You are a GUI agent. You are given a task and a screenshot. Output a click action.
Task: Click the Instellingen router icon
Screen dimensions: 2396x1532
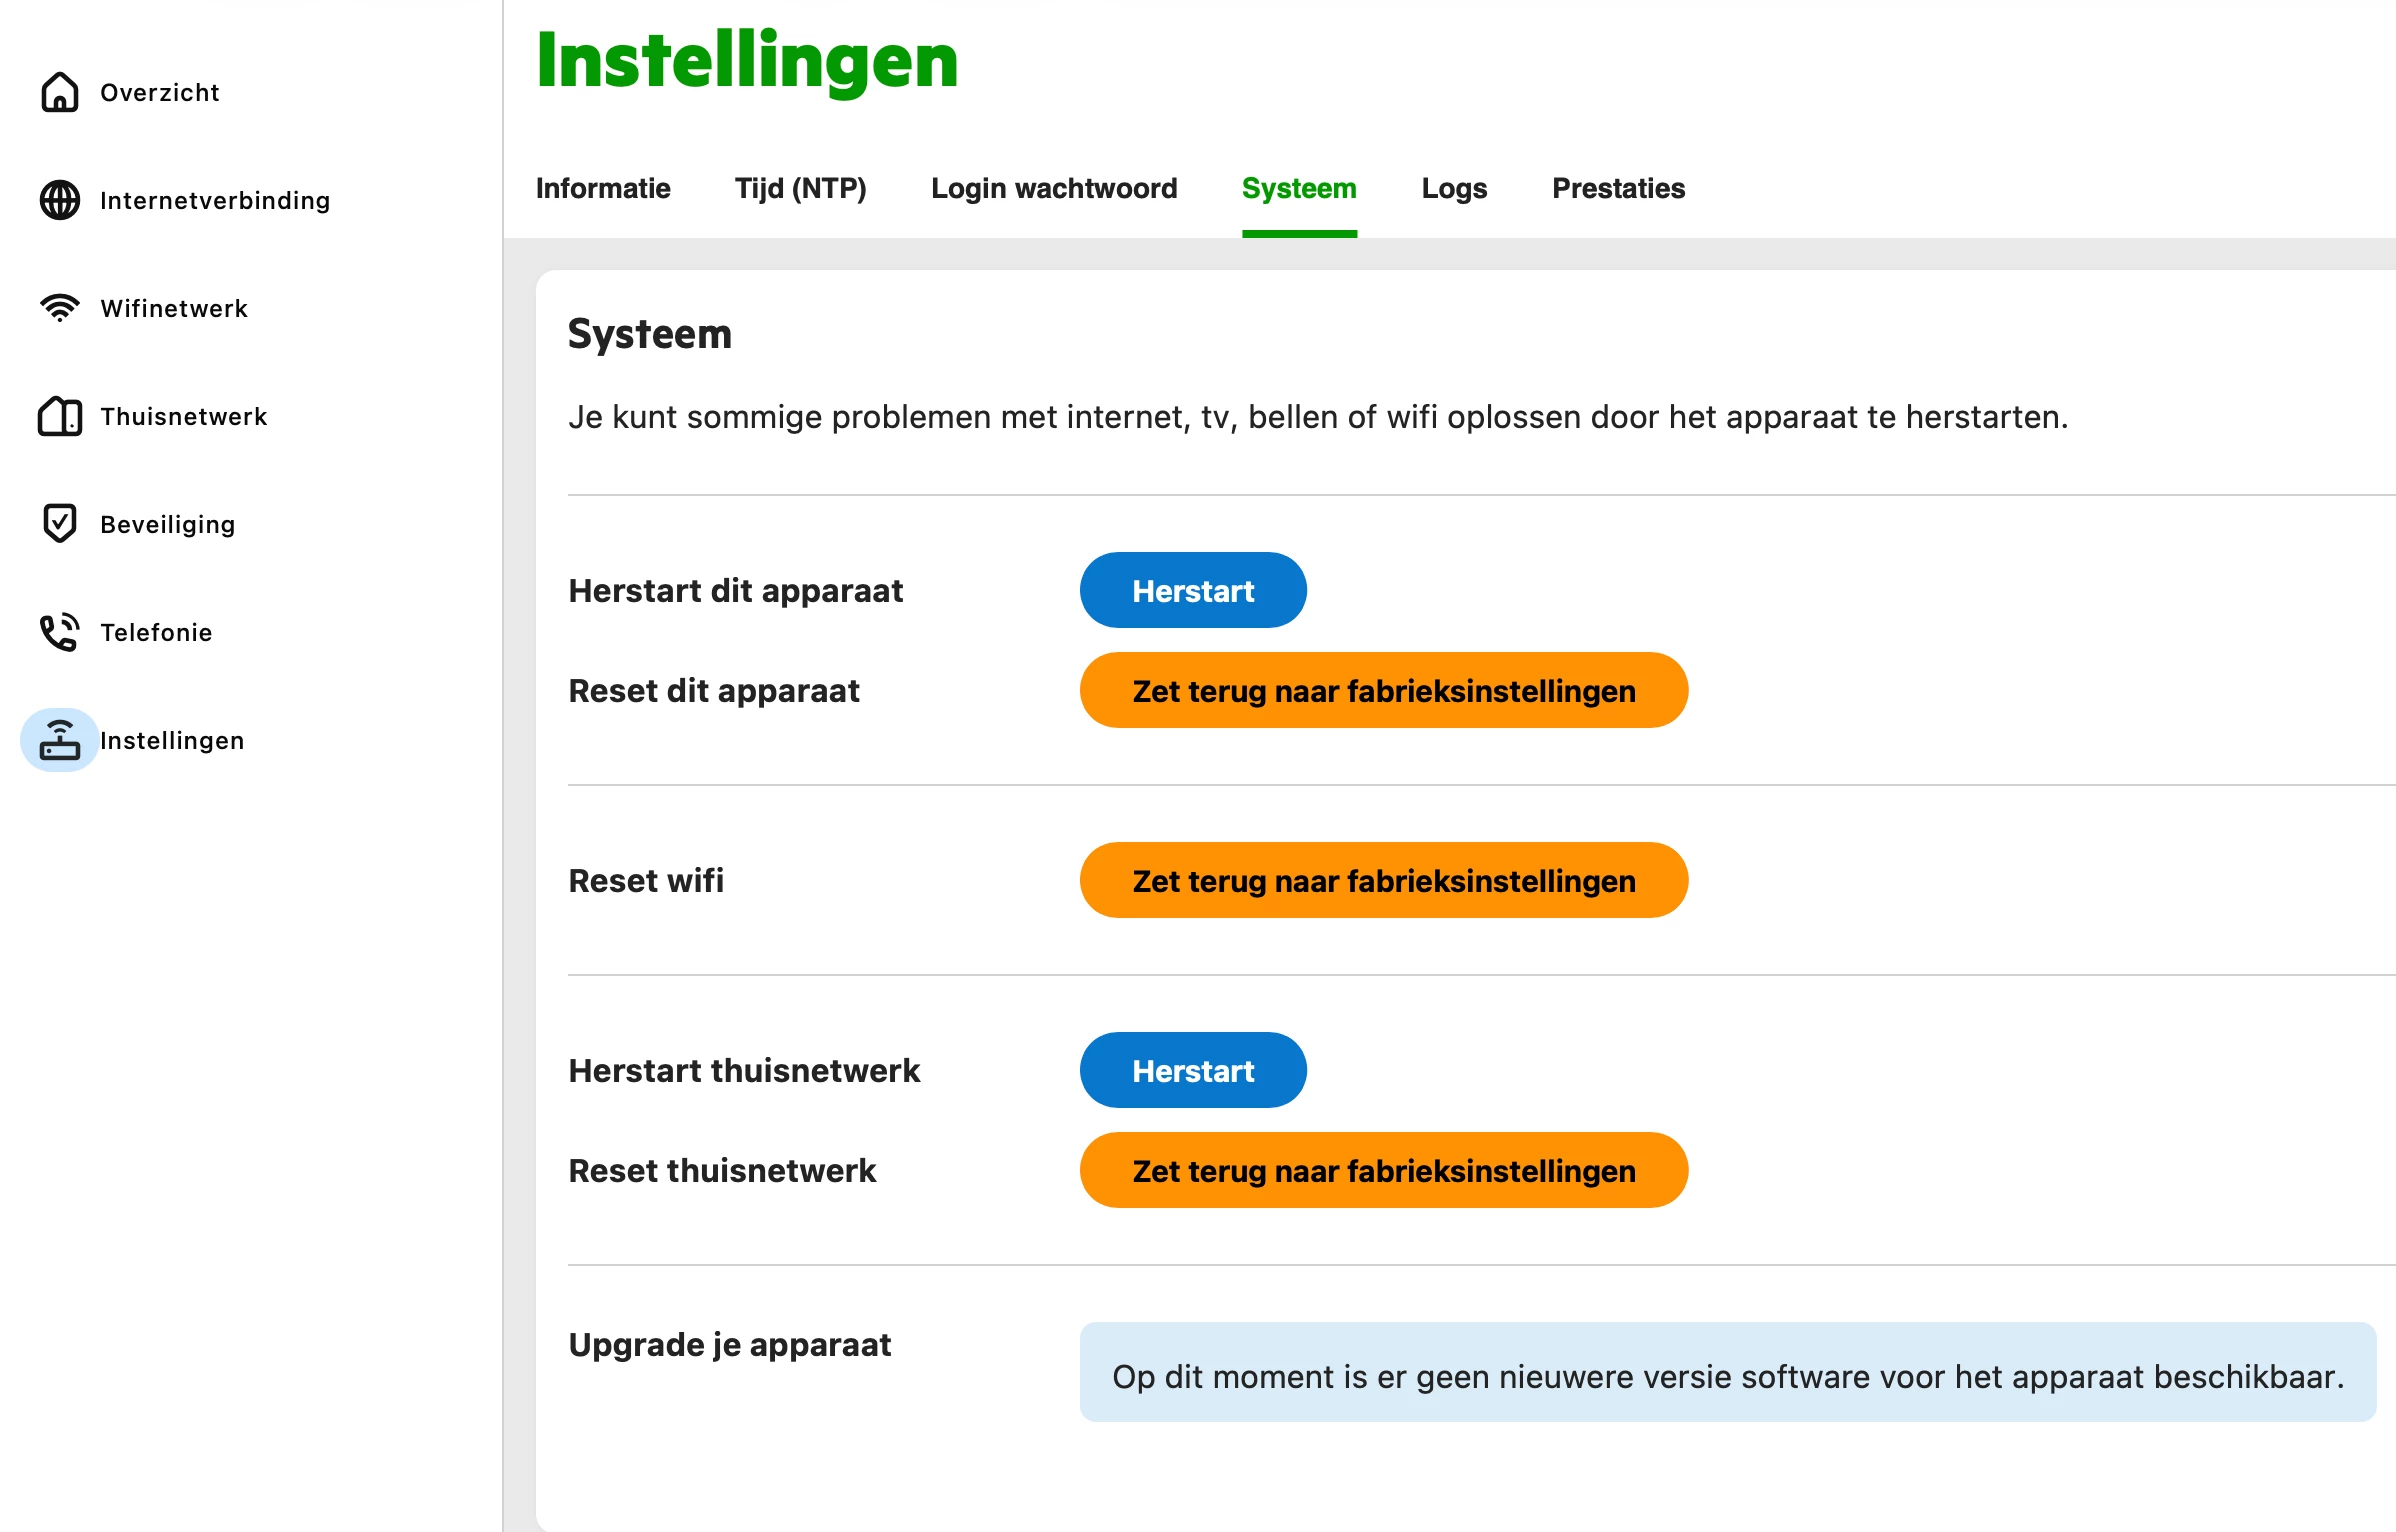[60, 740]
